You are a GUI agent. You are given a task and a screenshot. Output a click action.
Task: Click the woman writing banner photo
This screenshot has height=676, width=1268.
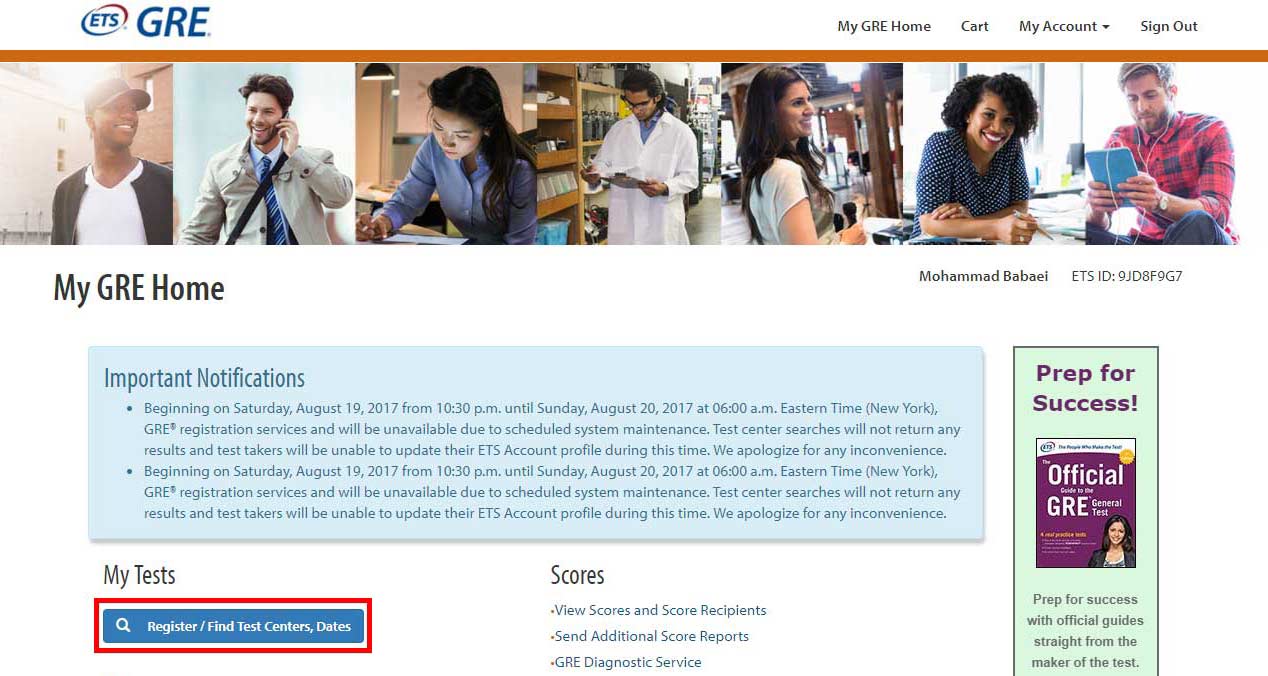446,154
